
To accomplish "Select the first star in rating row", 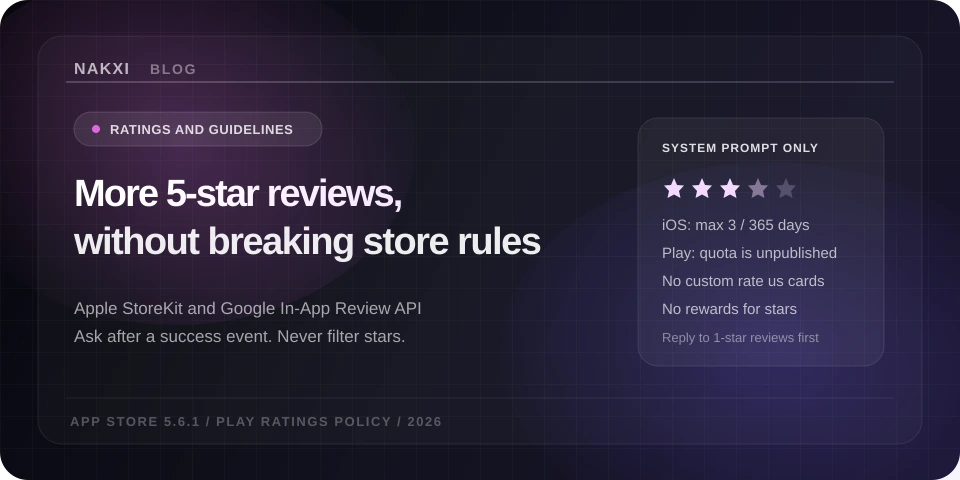I will tap(673, 189).
